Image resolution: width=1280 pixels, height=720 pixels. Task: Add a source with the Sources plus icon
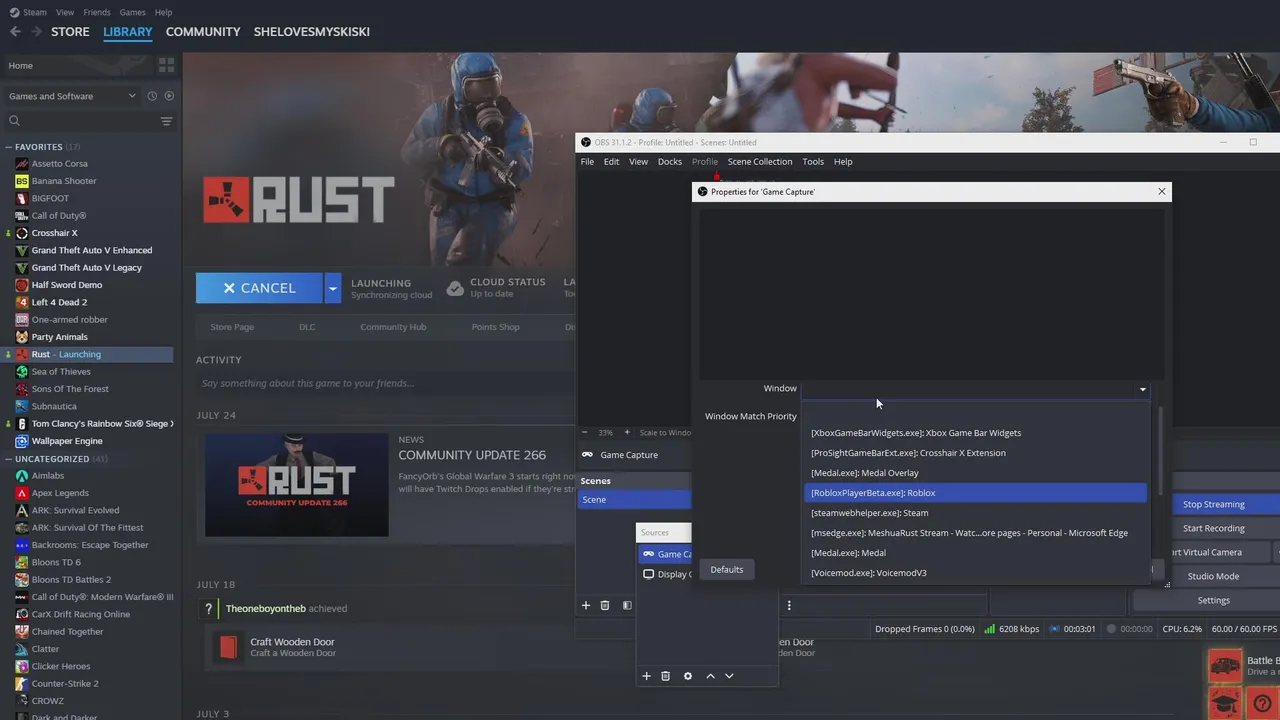646,676
